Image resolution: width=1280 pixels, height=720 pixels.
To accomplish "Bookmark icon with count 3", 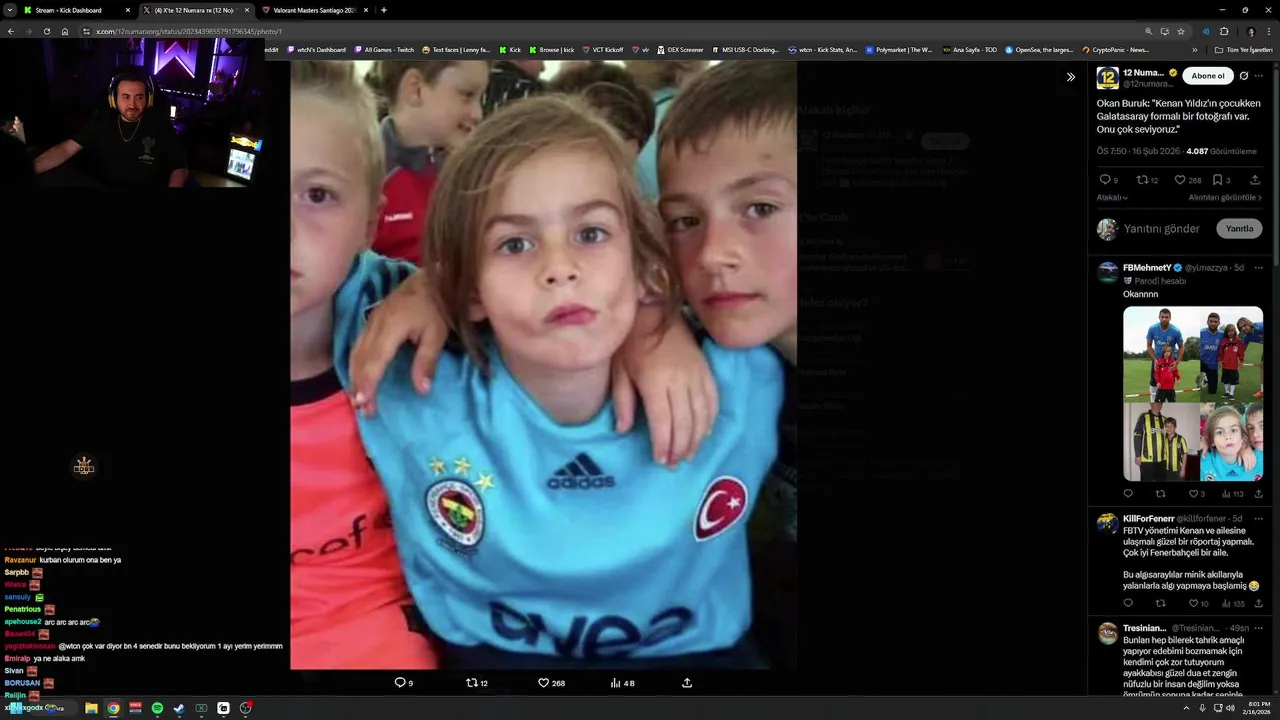I will point(1218,180).
